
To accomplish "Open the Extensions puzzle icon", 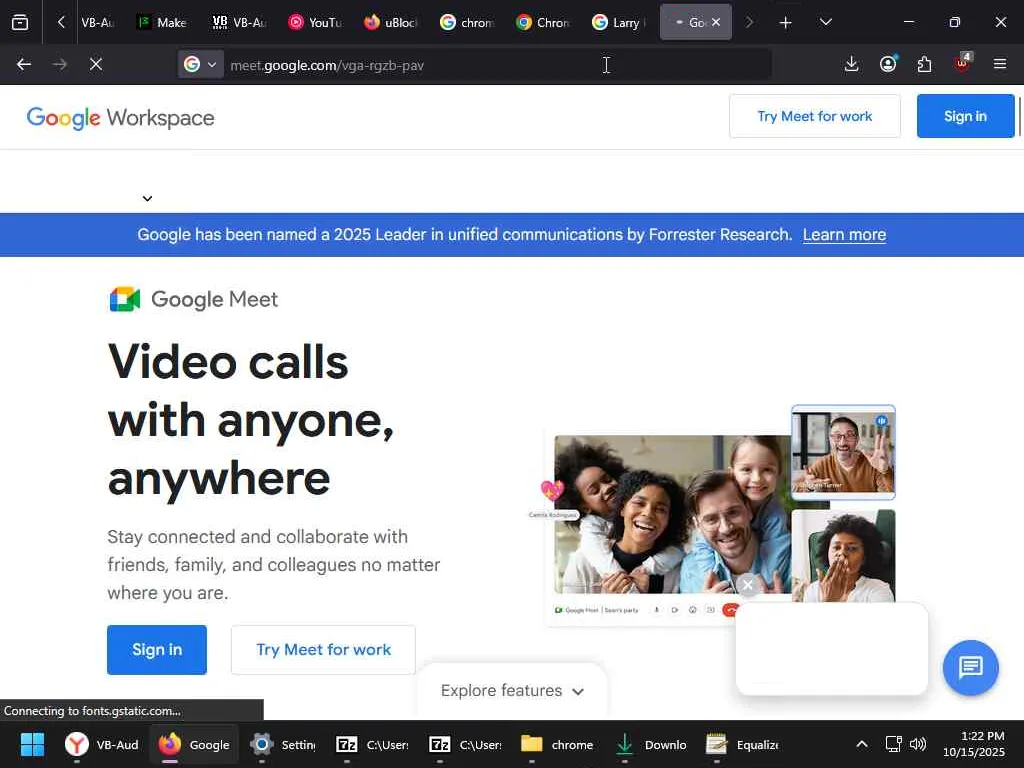I will [924, 64].
